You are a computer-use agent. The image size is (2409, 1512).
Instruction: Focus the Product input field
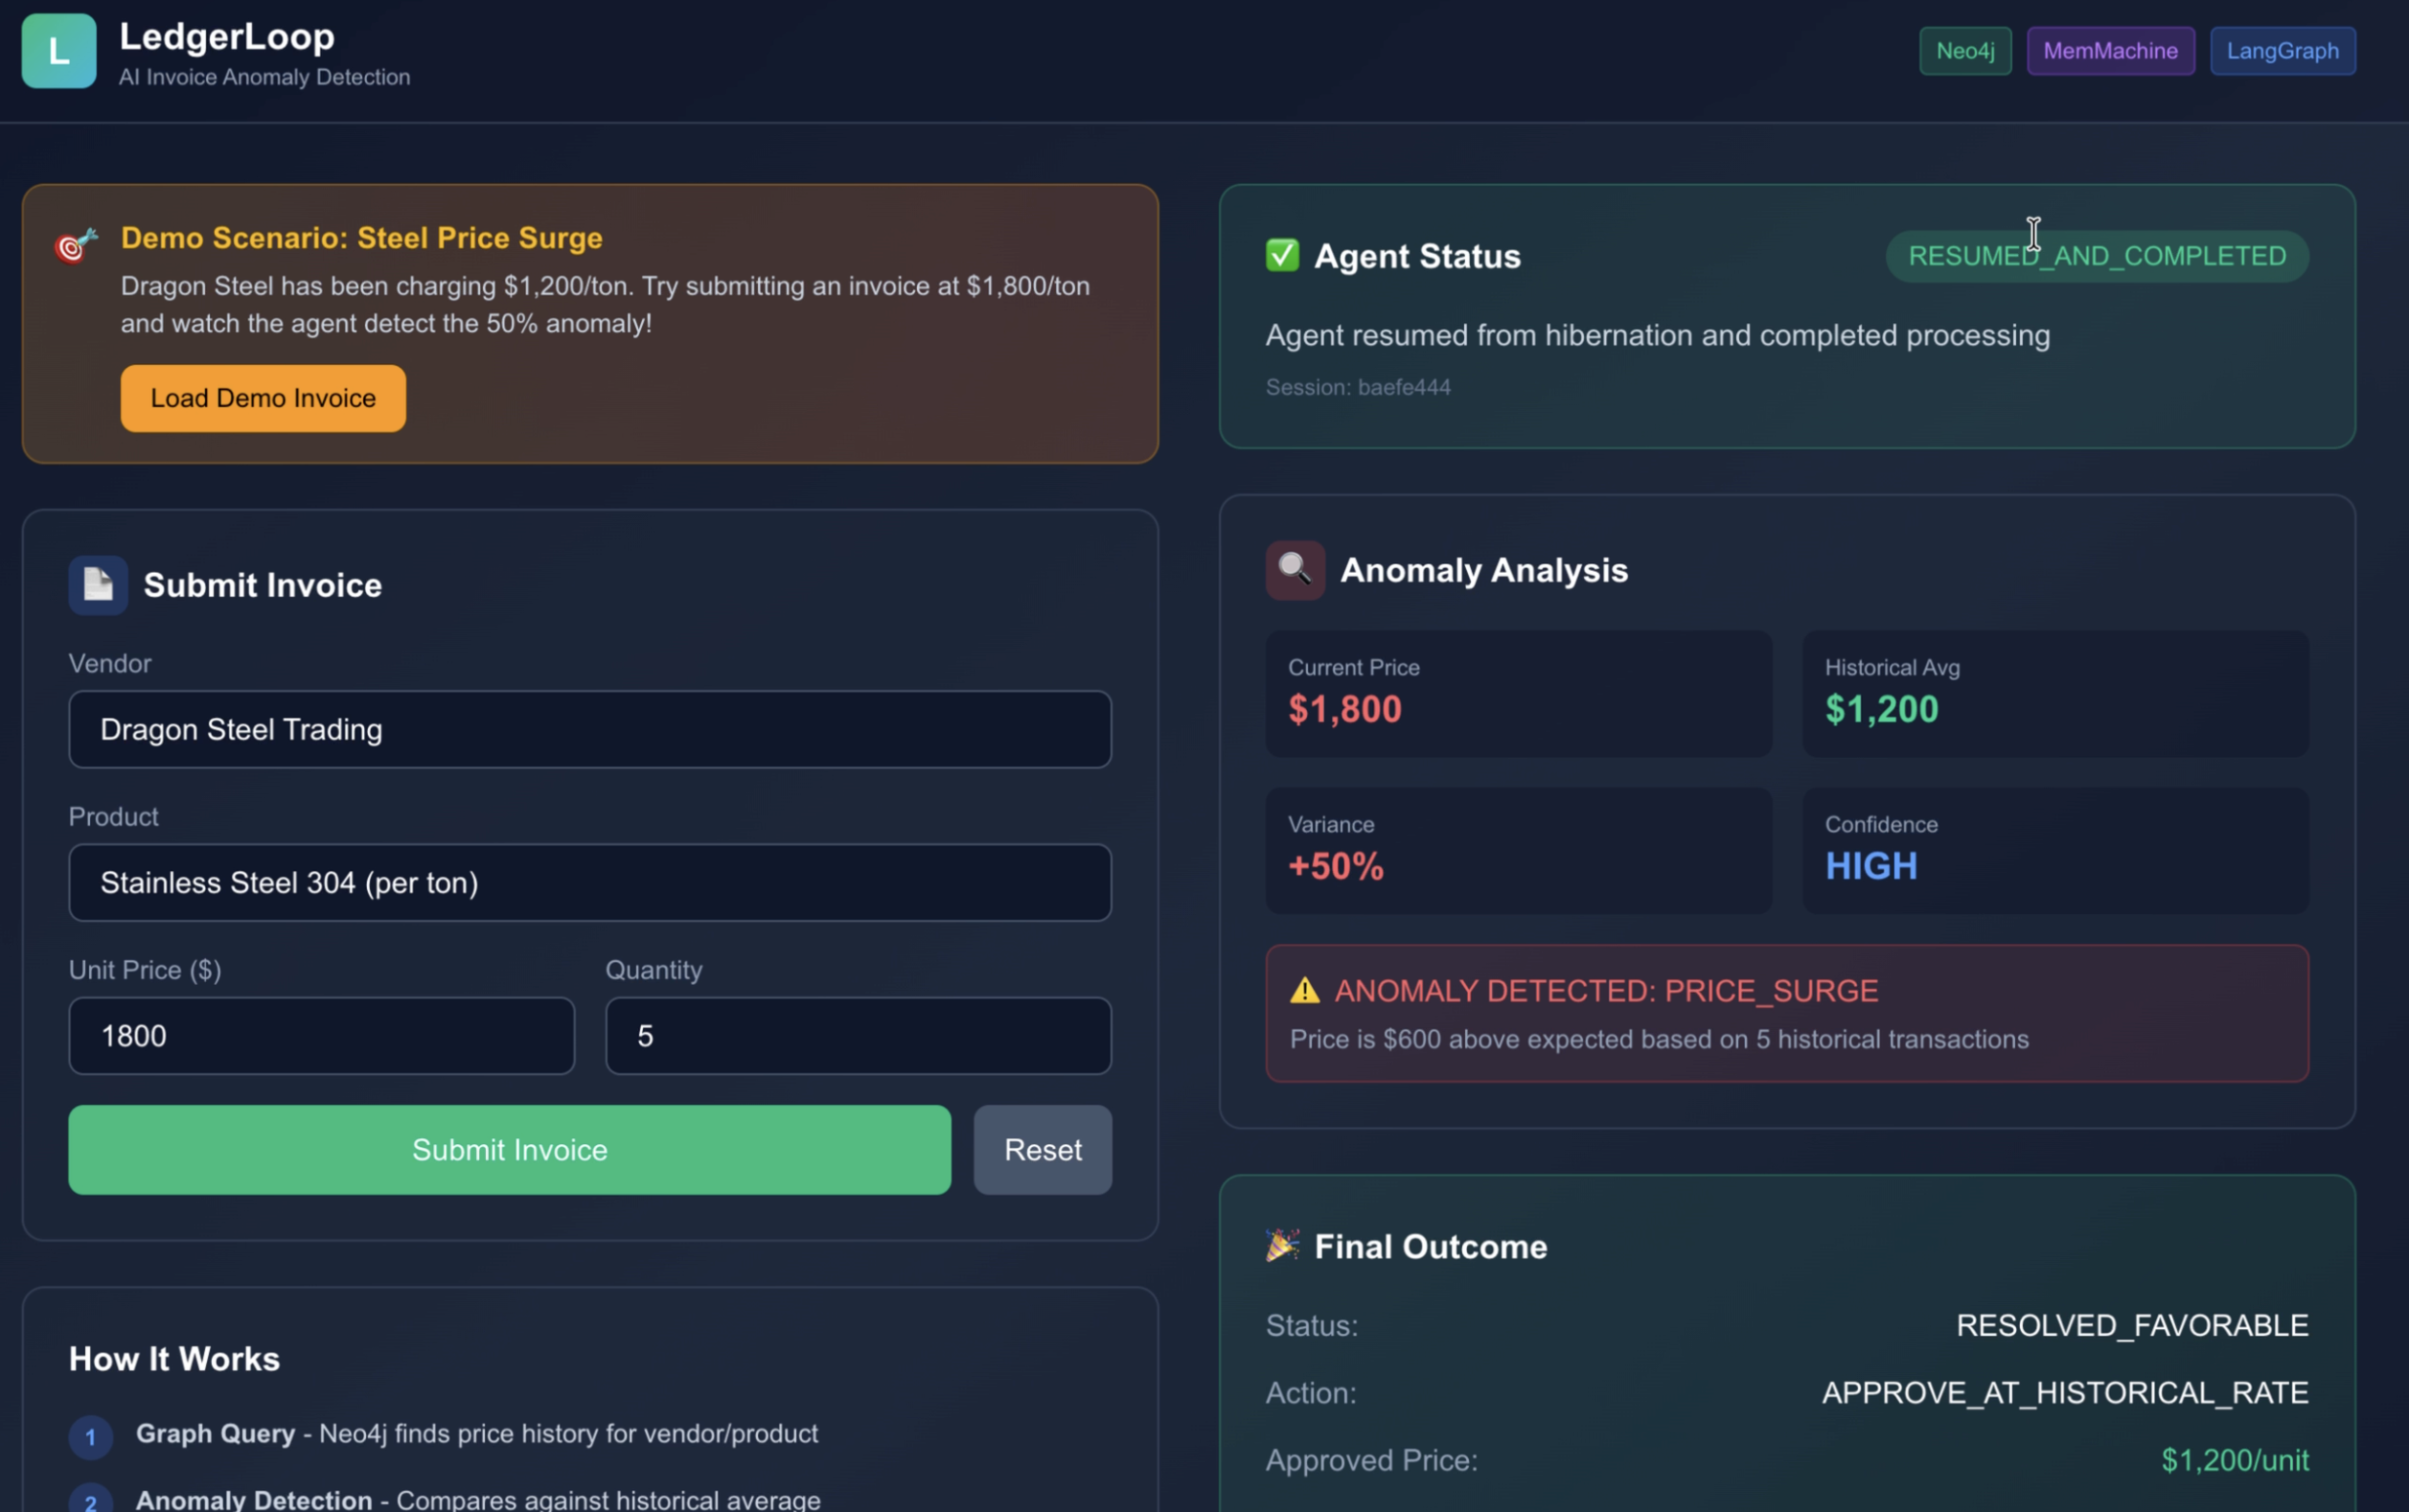[589, 882]
